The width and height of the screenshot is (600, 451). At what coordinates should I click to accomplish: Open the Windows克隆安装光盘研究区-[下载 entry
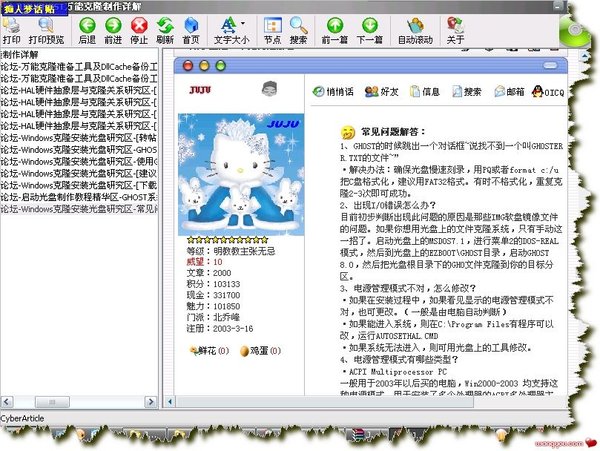click(x=79, y=185)
